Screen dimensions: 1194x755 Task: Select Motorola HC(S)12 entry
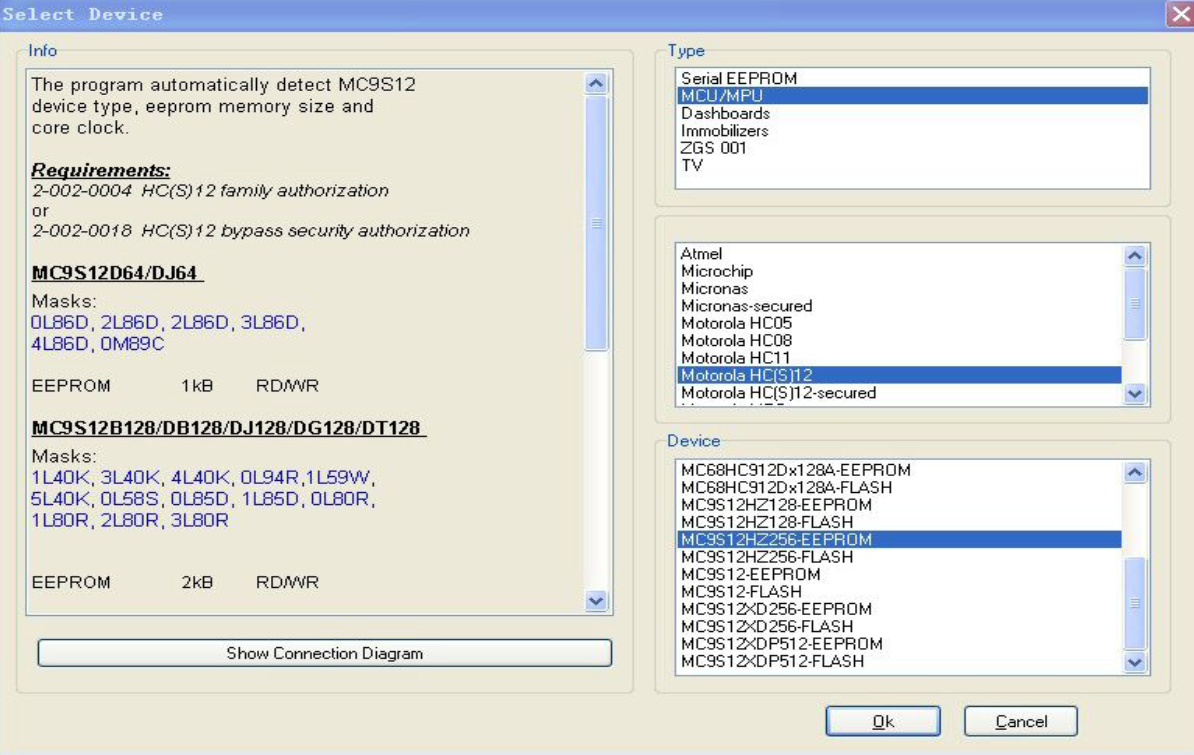click(x=899, y=376)
